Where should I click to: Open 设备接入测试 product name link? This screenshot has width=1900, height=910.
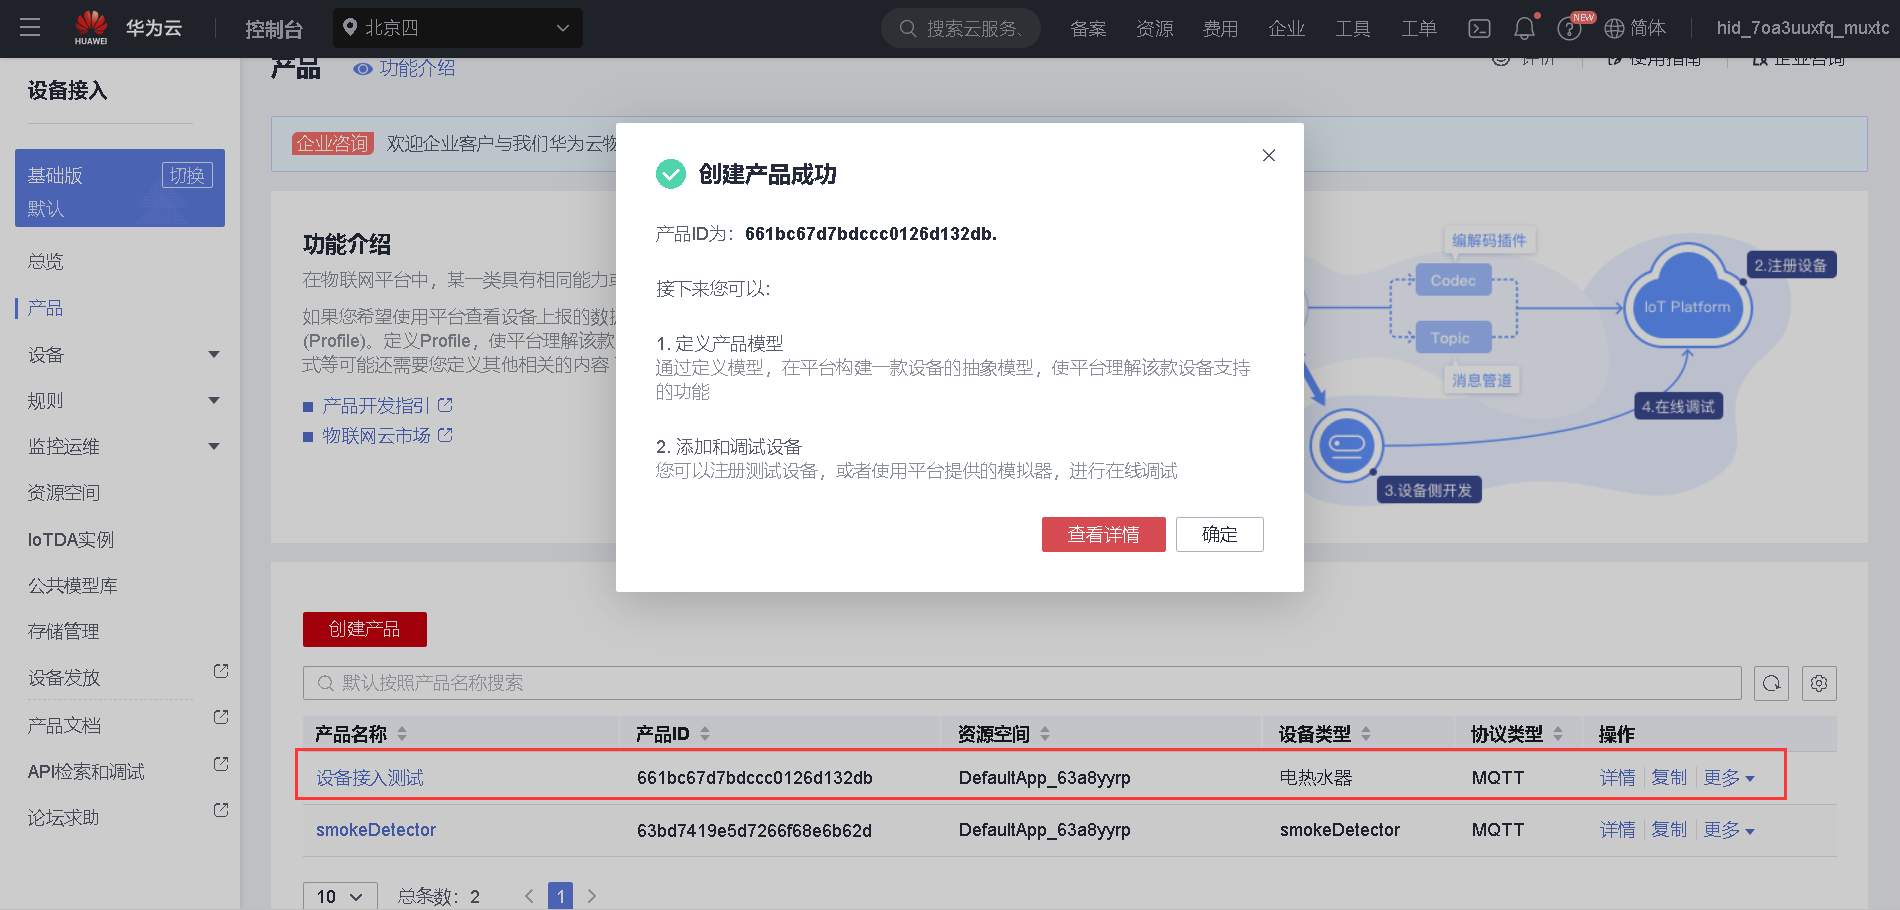(x=370, y=778)
